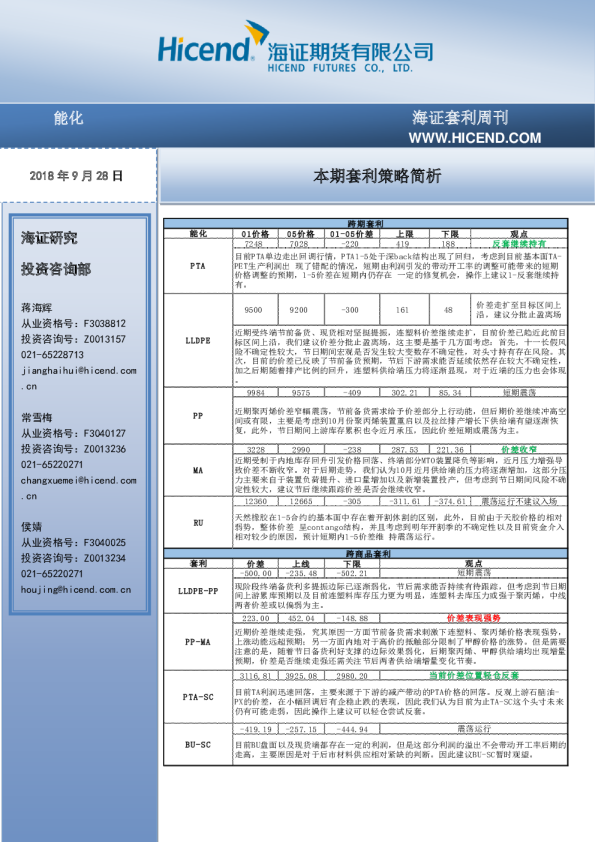
Task: Select consulting number Z0013234
Action: (x=105, y=558)
